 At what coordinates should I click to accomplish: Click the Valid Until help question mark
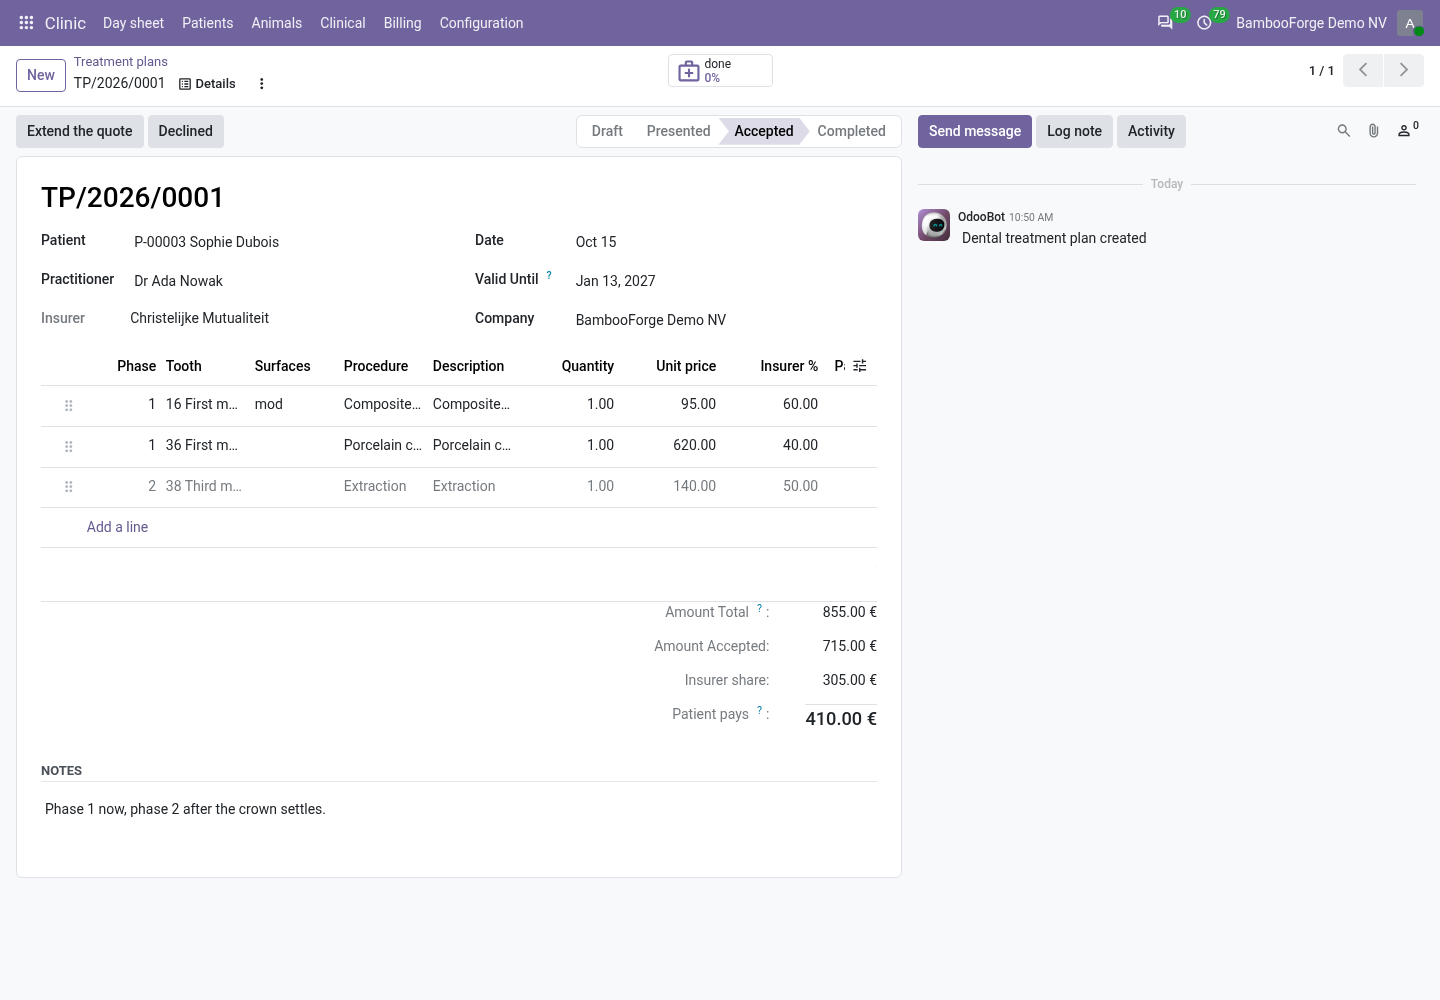(x=549, y=275)
